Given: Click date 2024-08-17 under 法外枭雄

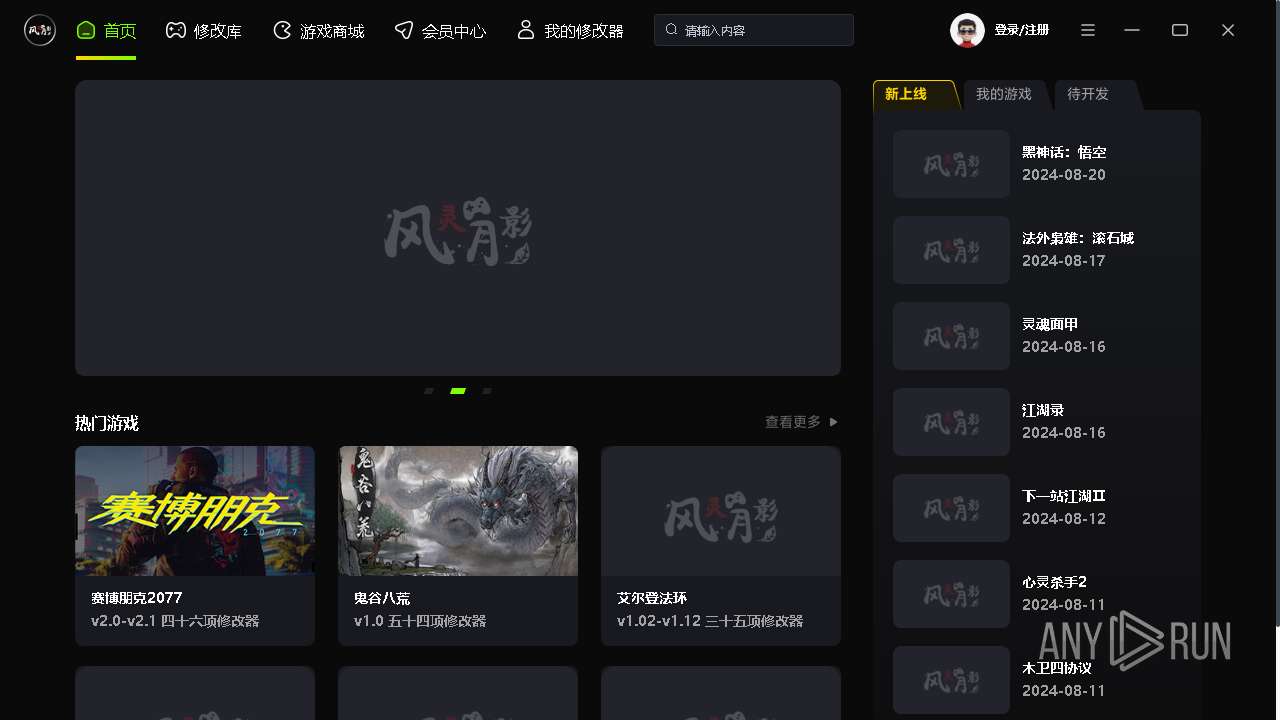Looking at the screenshot, I should click(1064, 261).
